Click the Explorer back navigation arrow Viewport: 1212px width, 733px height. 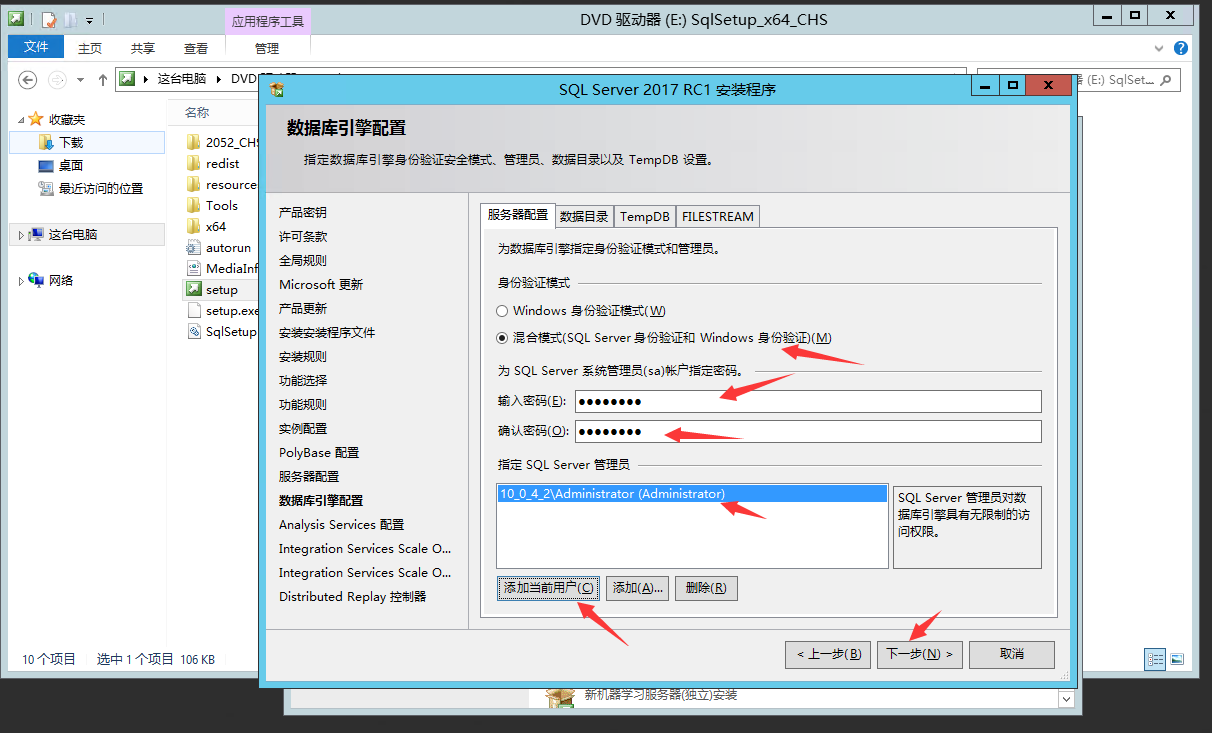[27, 79]
